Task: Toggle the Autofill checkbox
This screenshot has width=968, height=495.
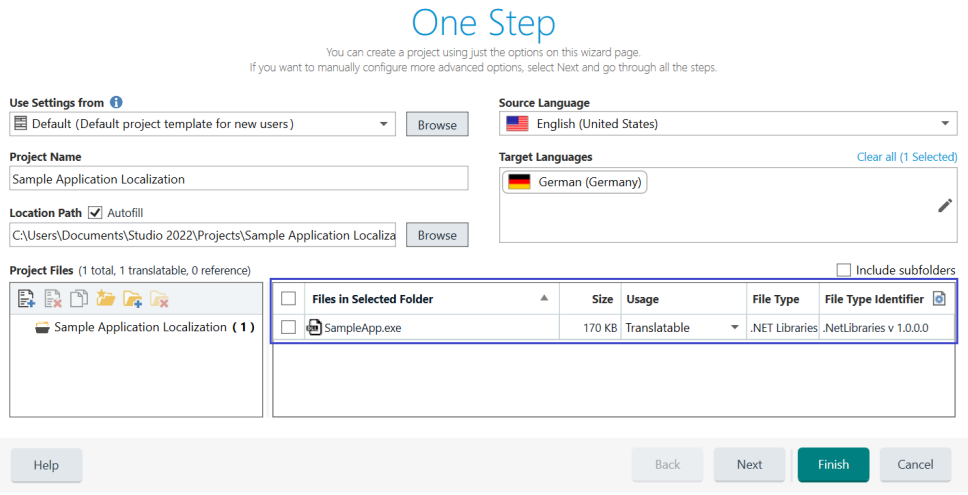Action: tap(95, 212)
